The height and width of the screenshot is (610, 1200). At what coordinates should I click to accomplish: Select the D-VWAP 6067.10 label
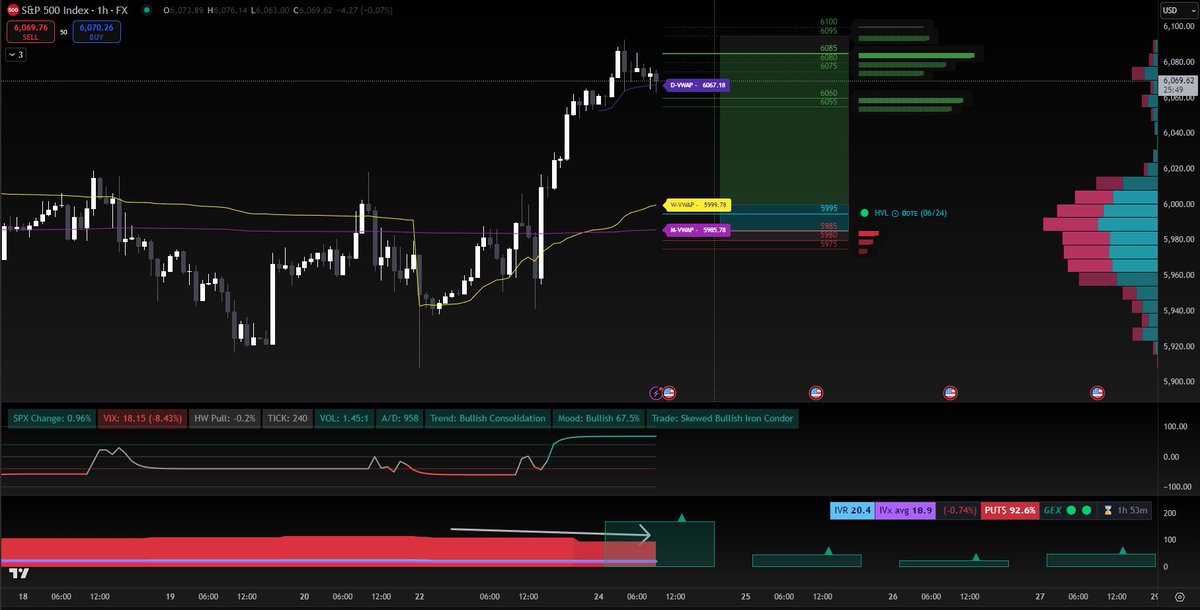pos(697,86)
